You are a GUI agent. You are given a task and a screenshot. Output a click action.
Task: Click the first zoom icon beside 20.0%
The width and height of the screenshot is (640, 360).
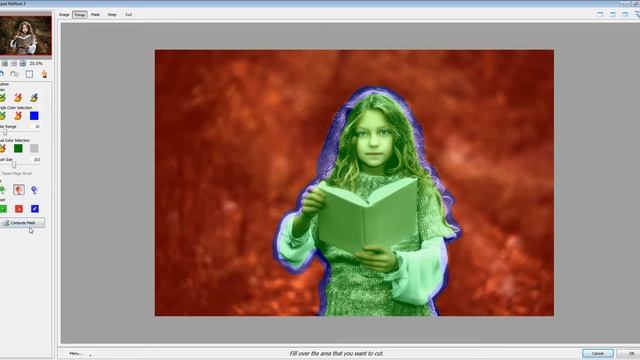click(x=4, y=64)
